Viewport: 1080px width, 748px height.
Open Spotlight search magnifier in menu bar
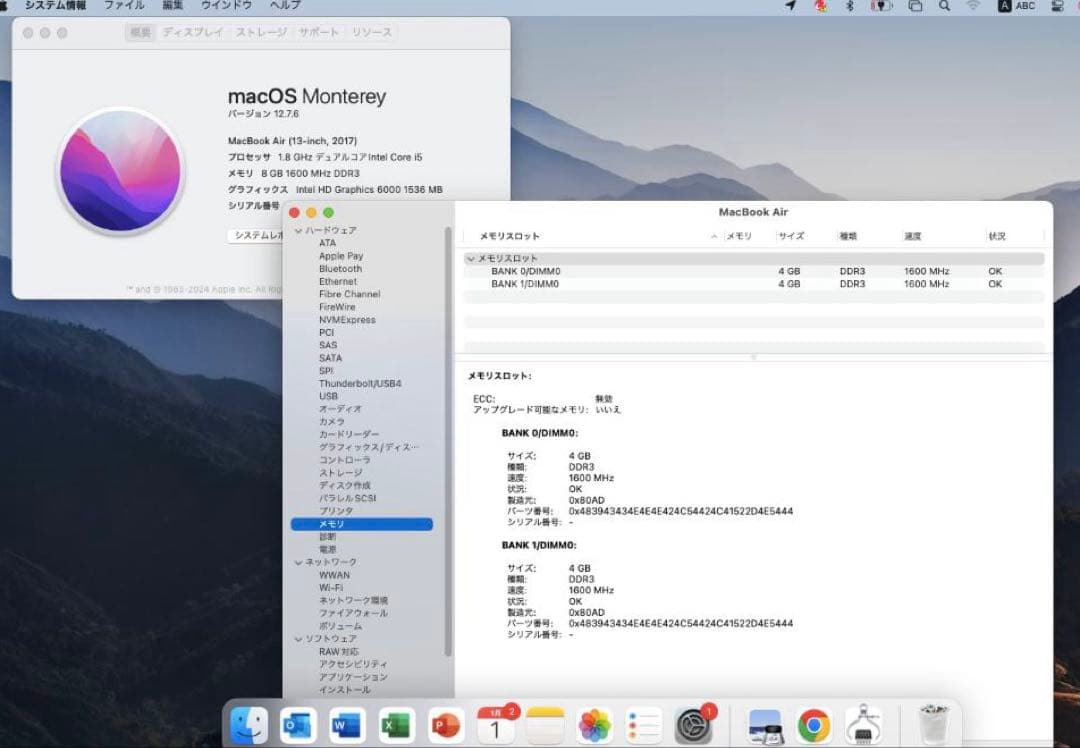944,6
